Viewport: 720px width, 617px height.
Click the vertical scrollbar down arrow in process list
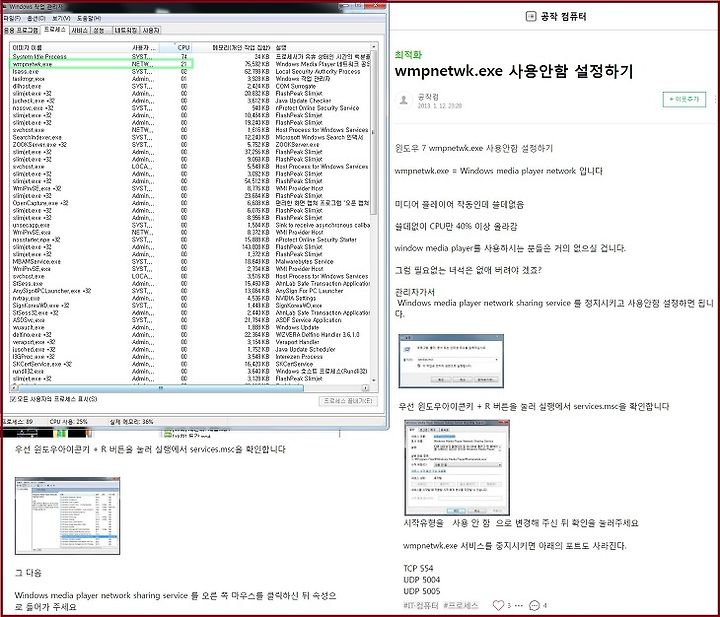point(374,381)
